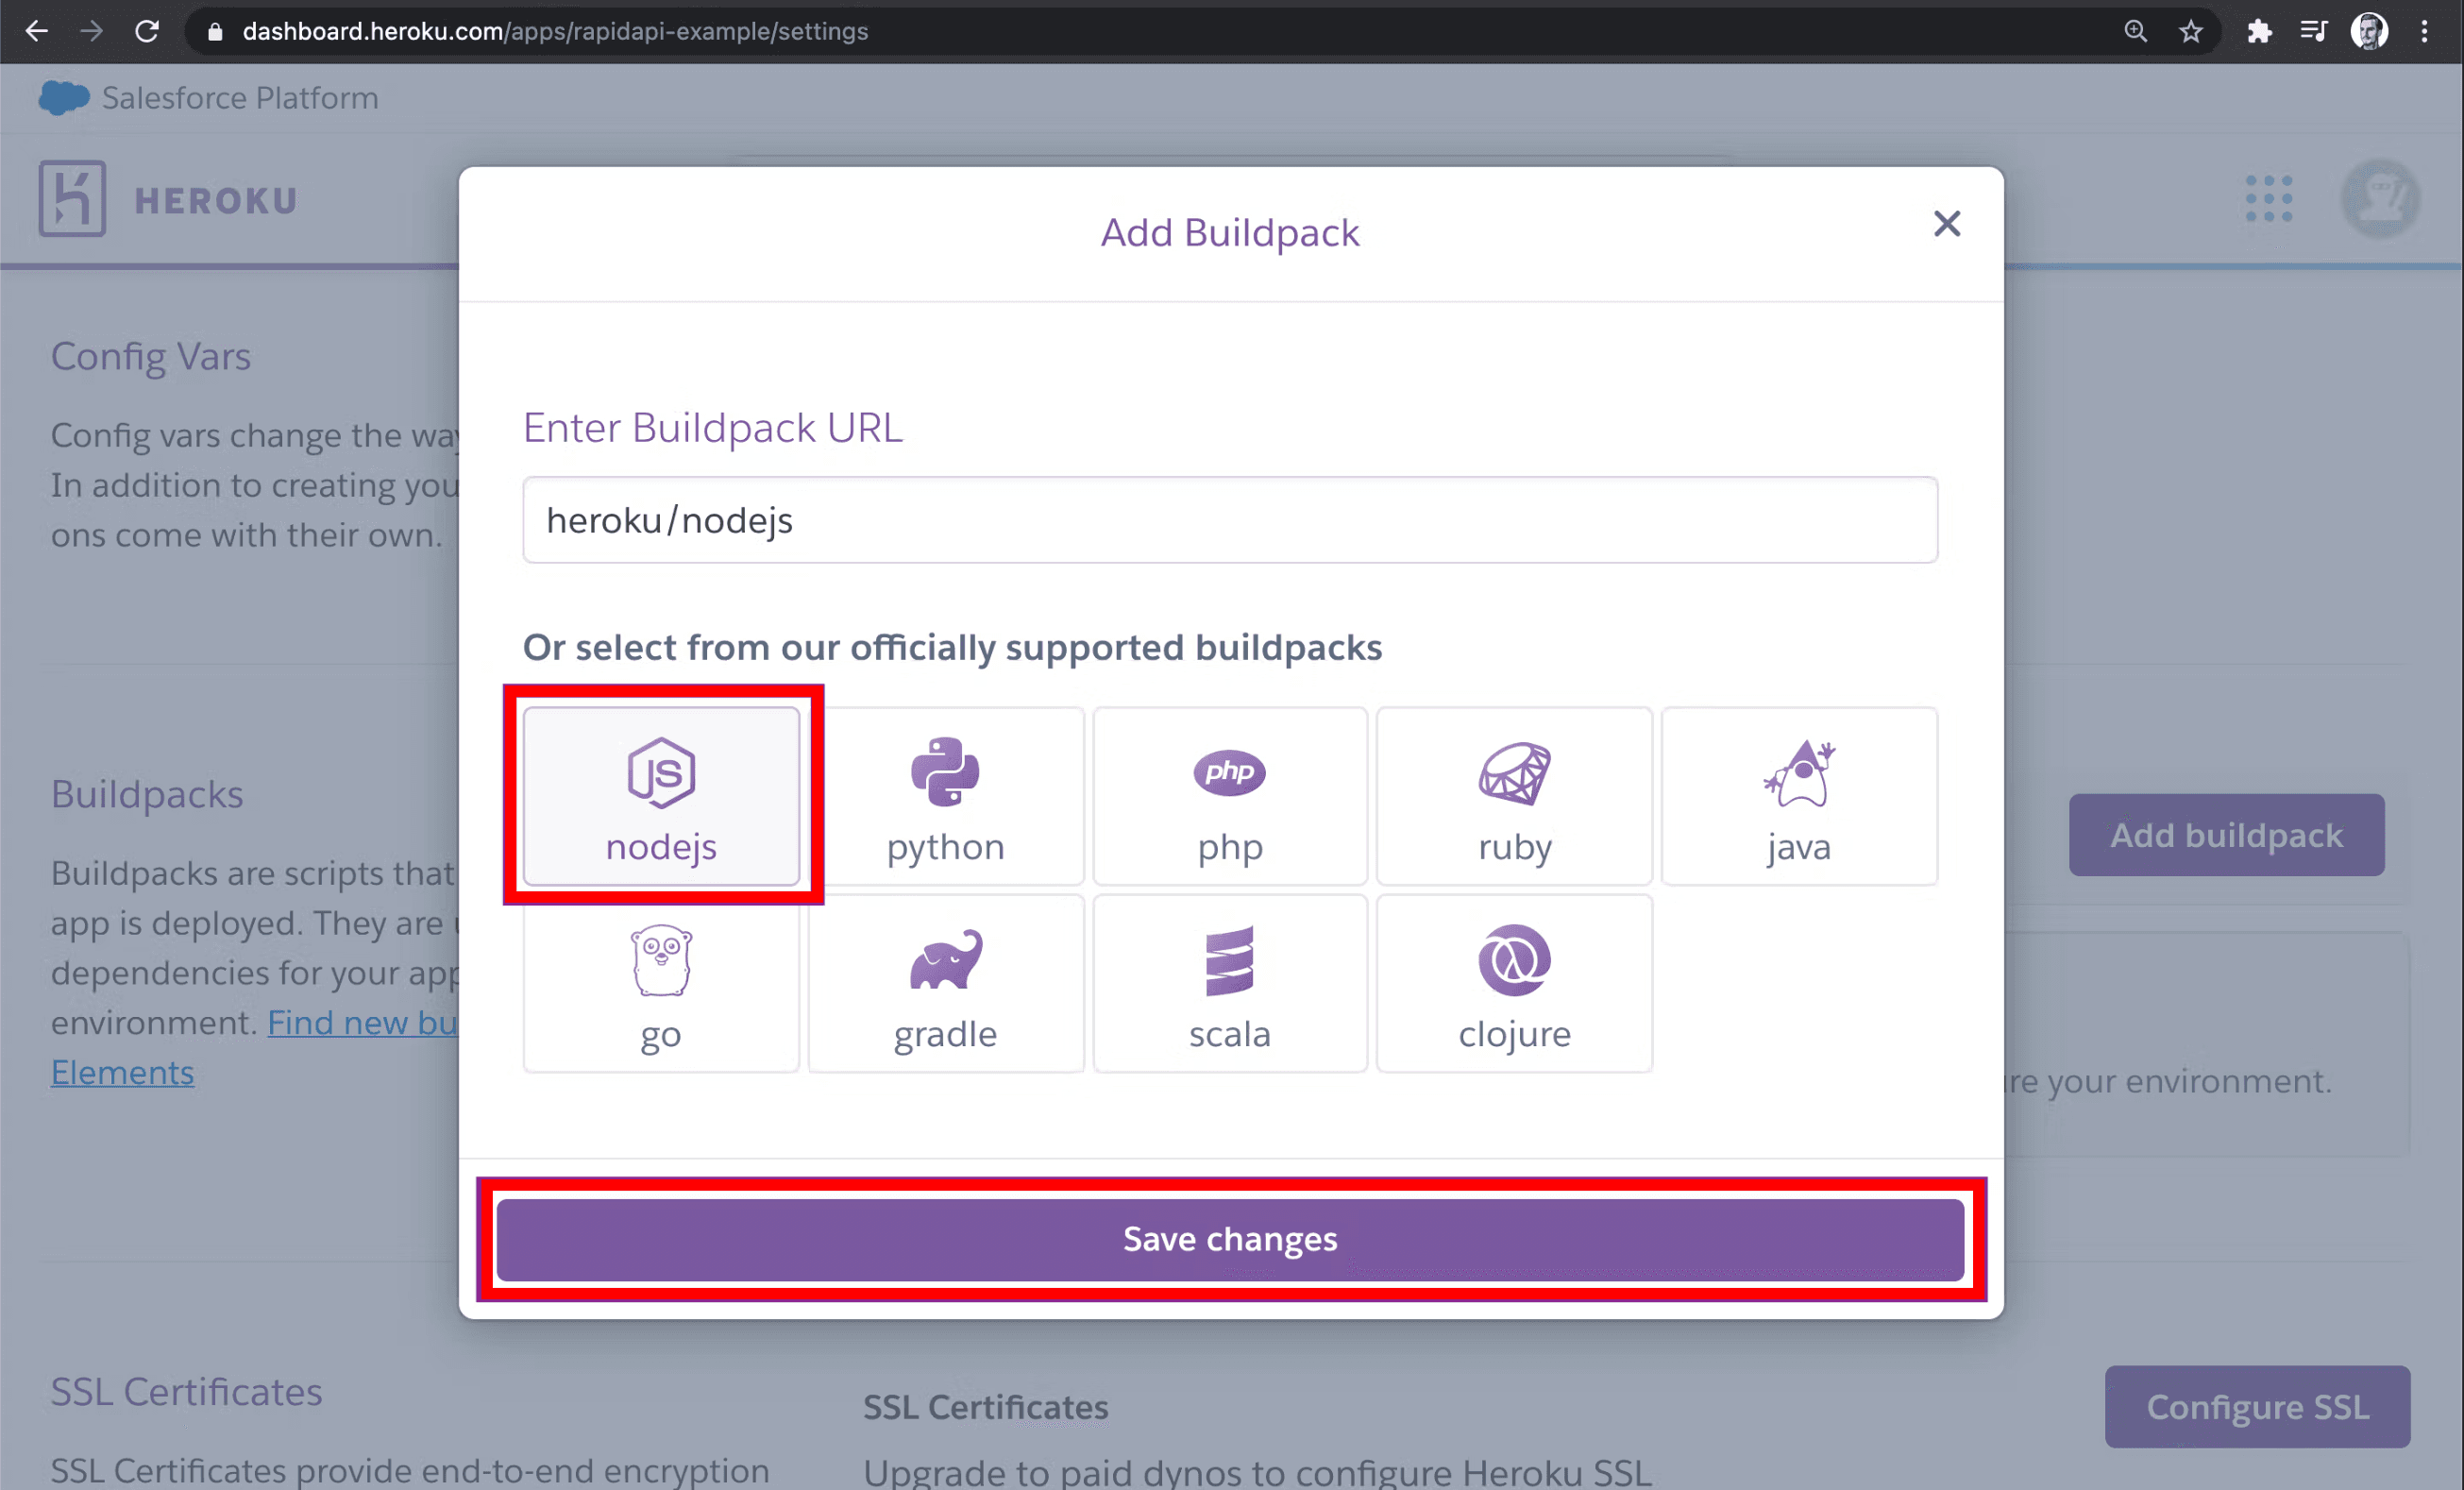Close the Add Buildpack dialog
Screen dimensions: 2464x1490
[x=1946, y=224]
